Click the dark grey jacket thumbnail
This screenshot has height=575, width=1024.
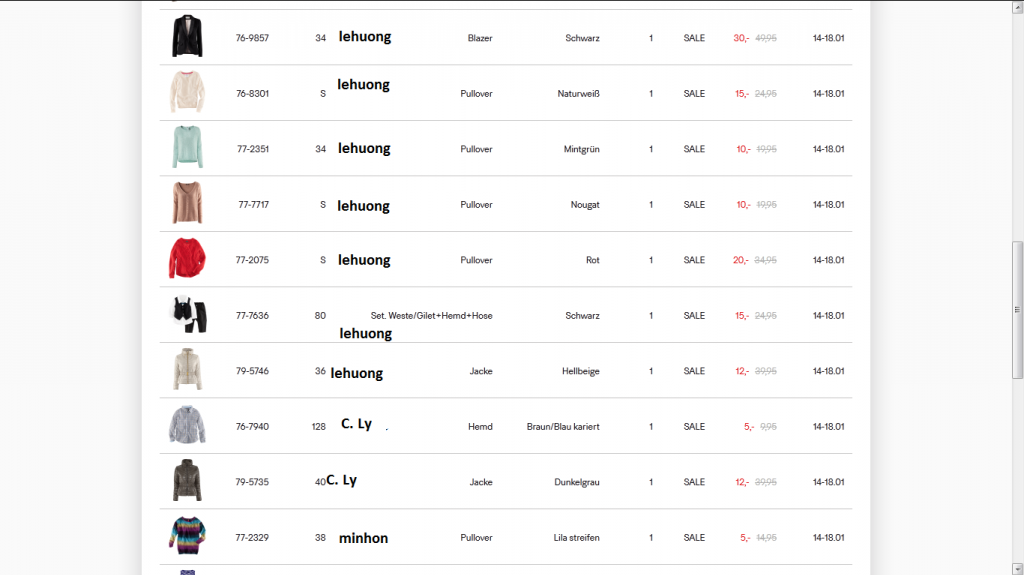[x=187, y=482]
